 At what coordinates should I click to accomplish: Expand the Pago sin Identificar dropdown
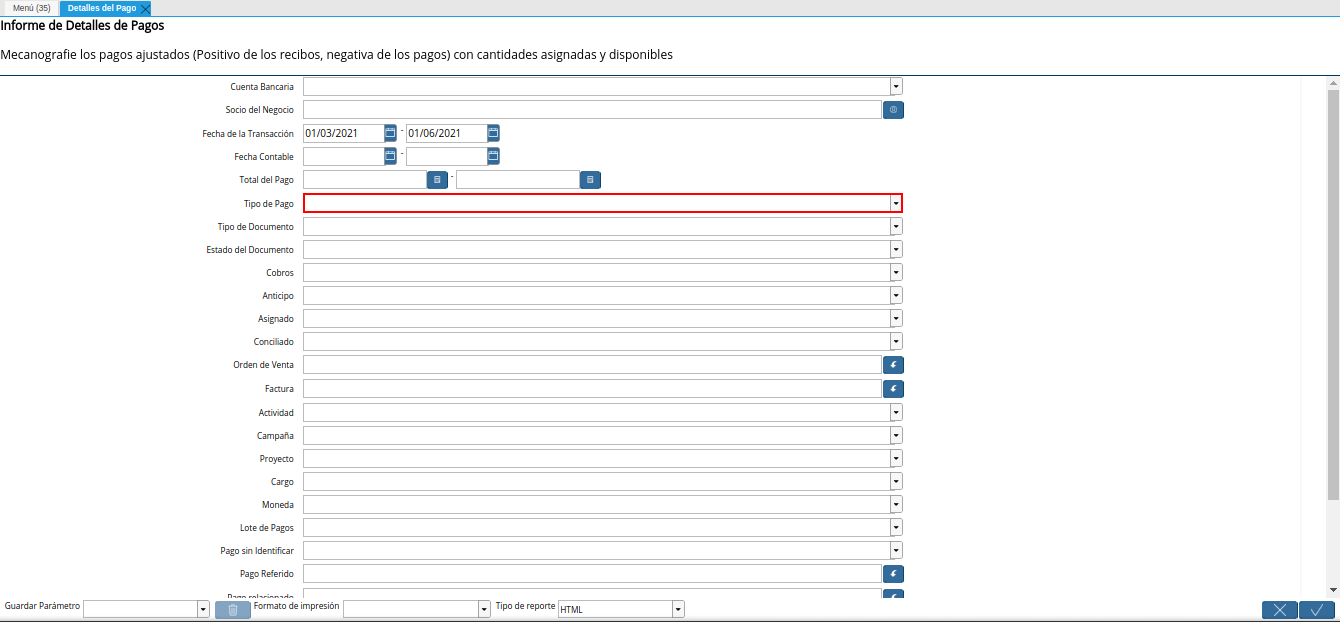896,551
